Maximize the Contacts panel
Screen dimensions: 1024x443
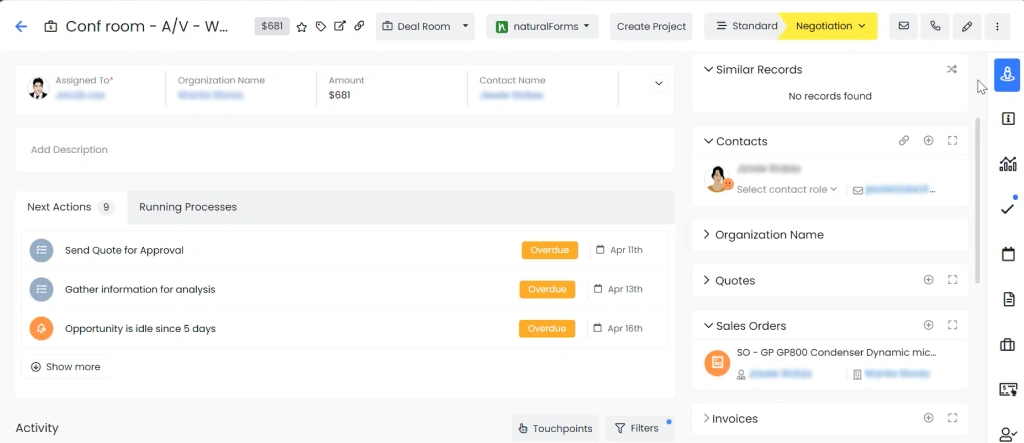952,140
